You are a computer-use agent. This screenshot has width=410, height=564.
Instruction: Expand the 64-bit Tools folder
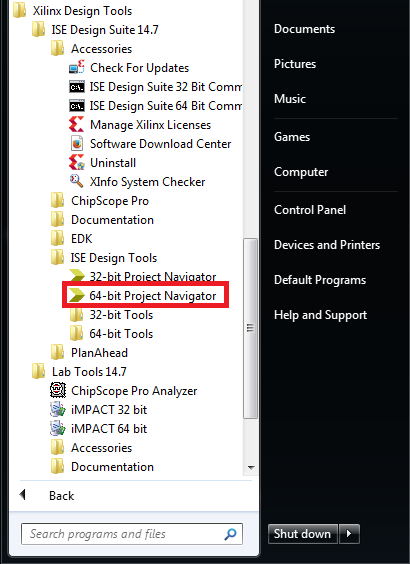pos(111,333)
